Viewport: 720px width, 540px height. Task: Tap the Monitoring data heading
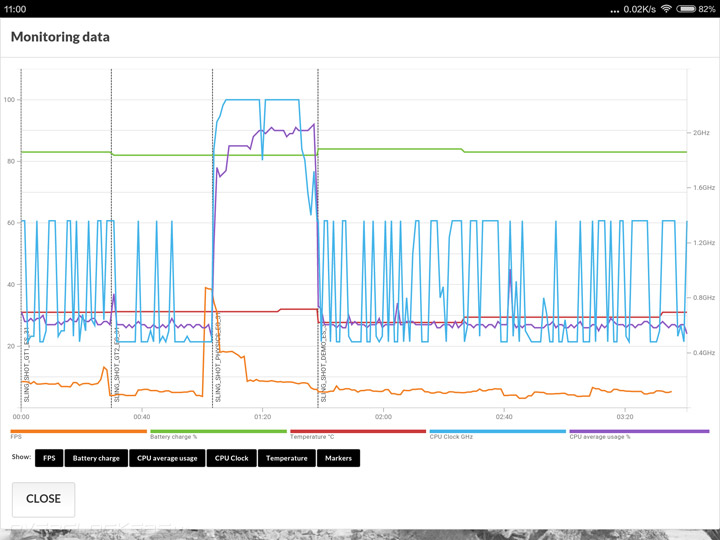point(60,37)
